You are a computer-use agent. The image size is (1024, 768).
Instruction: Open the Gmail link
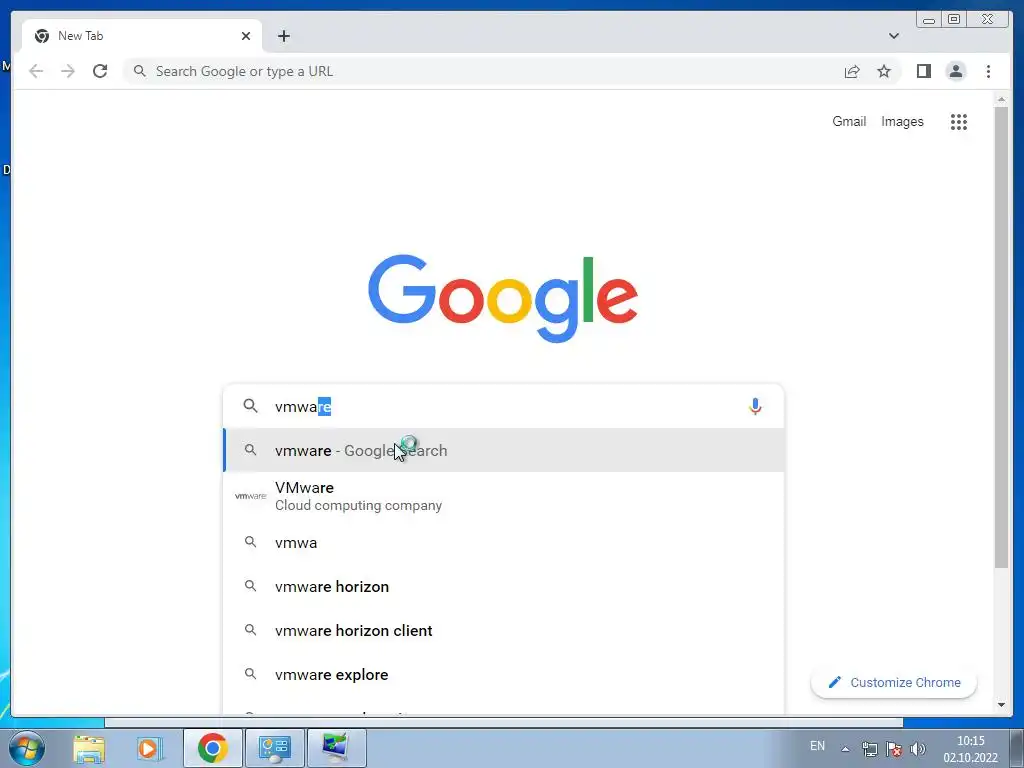[x=848, y=121]
